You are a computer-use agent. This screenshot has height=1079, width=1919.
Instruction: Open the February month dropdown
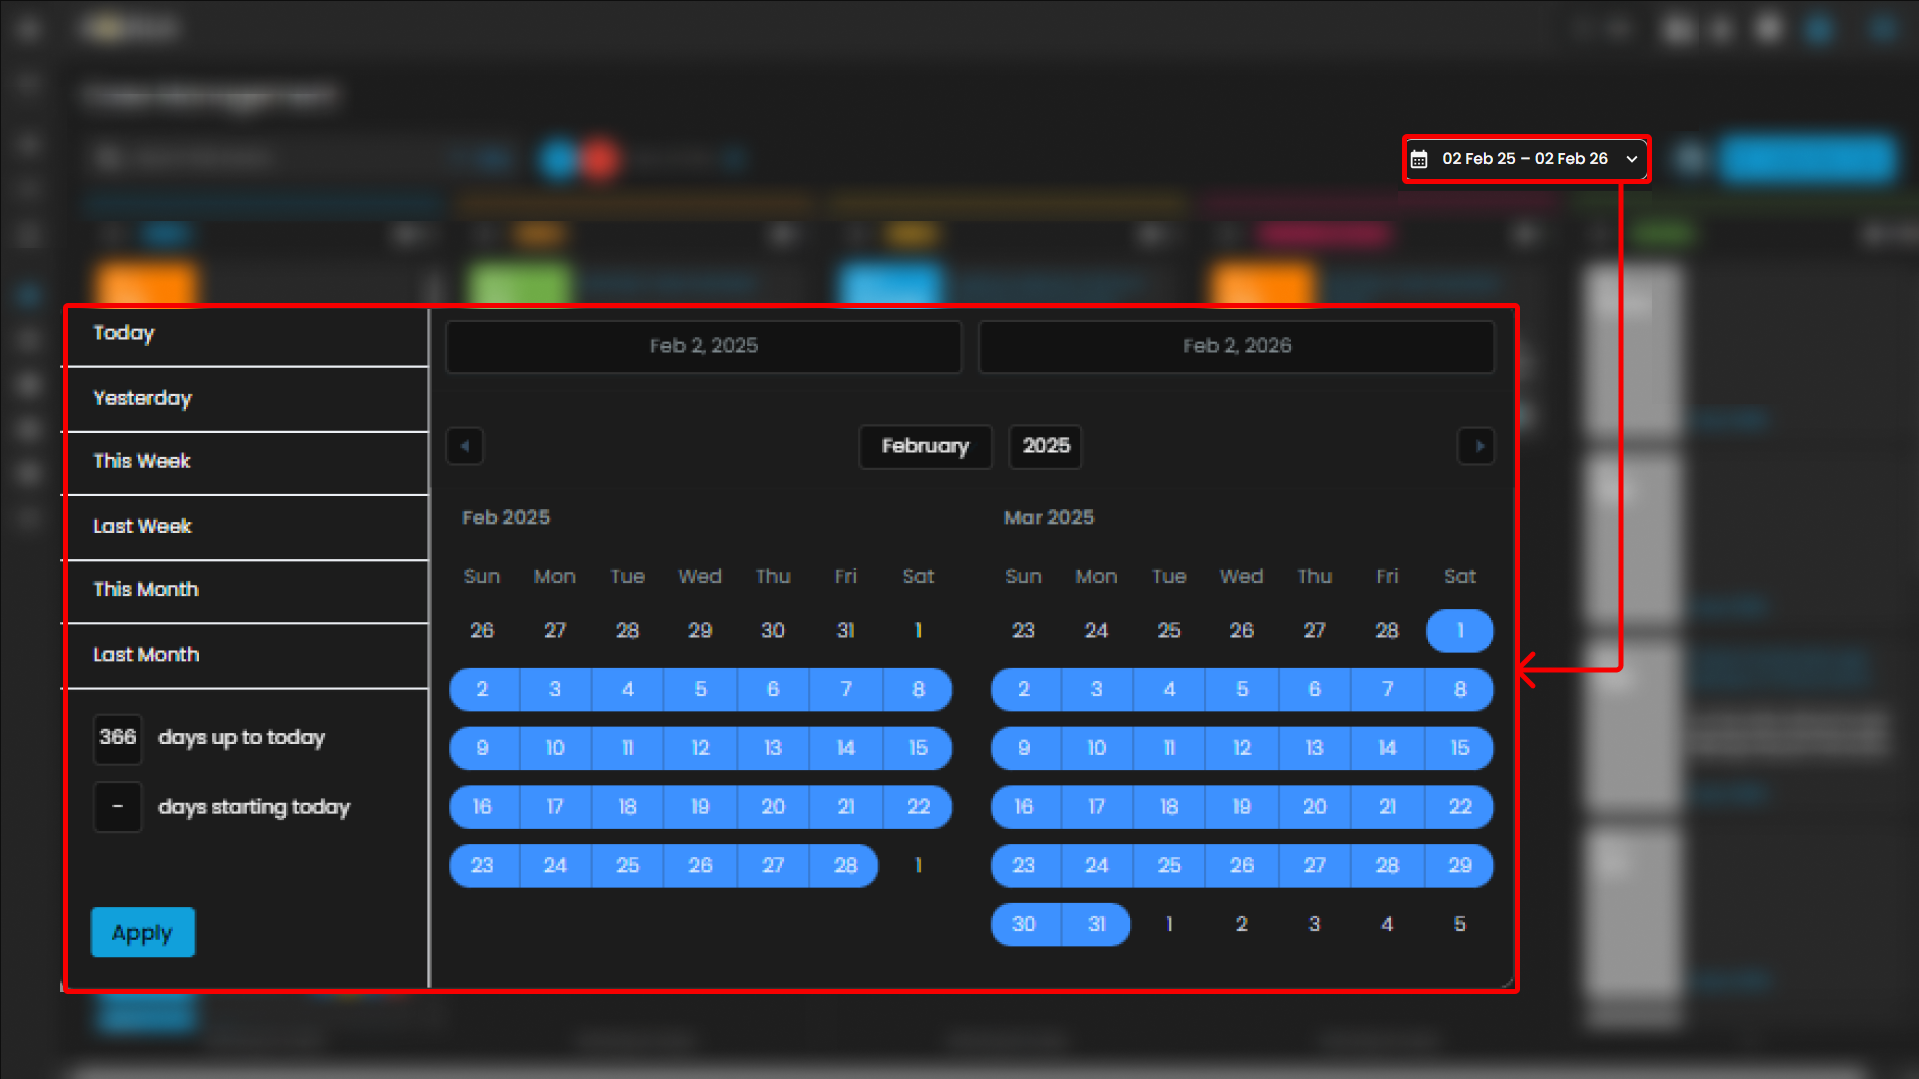tap(925, 446)
